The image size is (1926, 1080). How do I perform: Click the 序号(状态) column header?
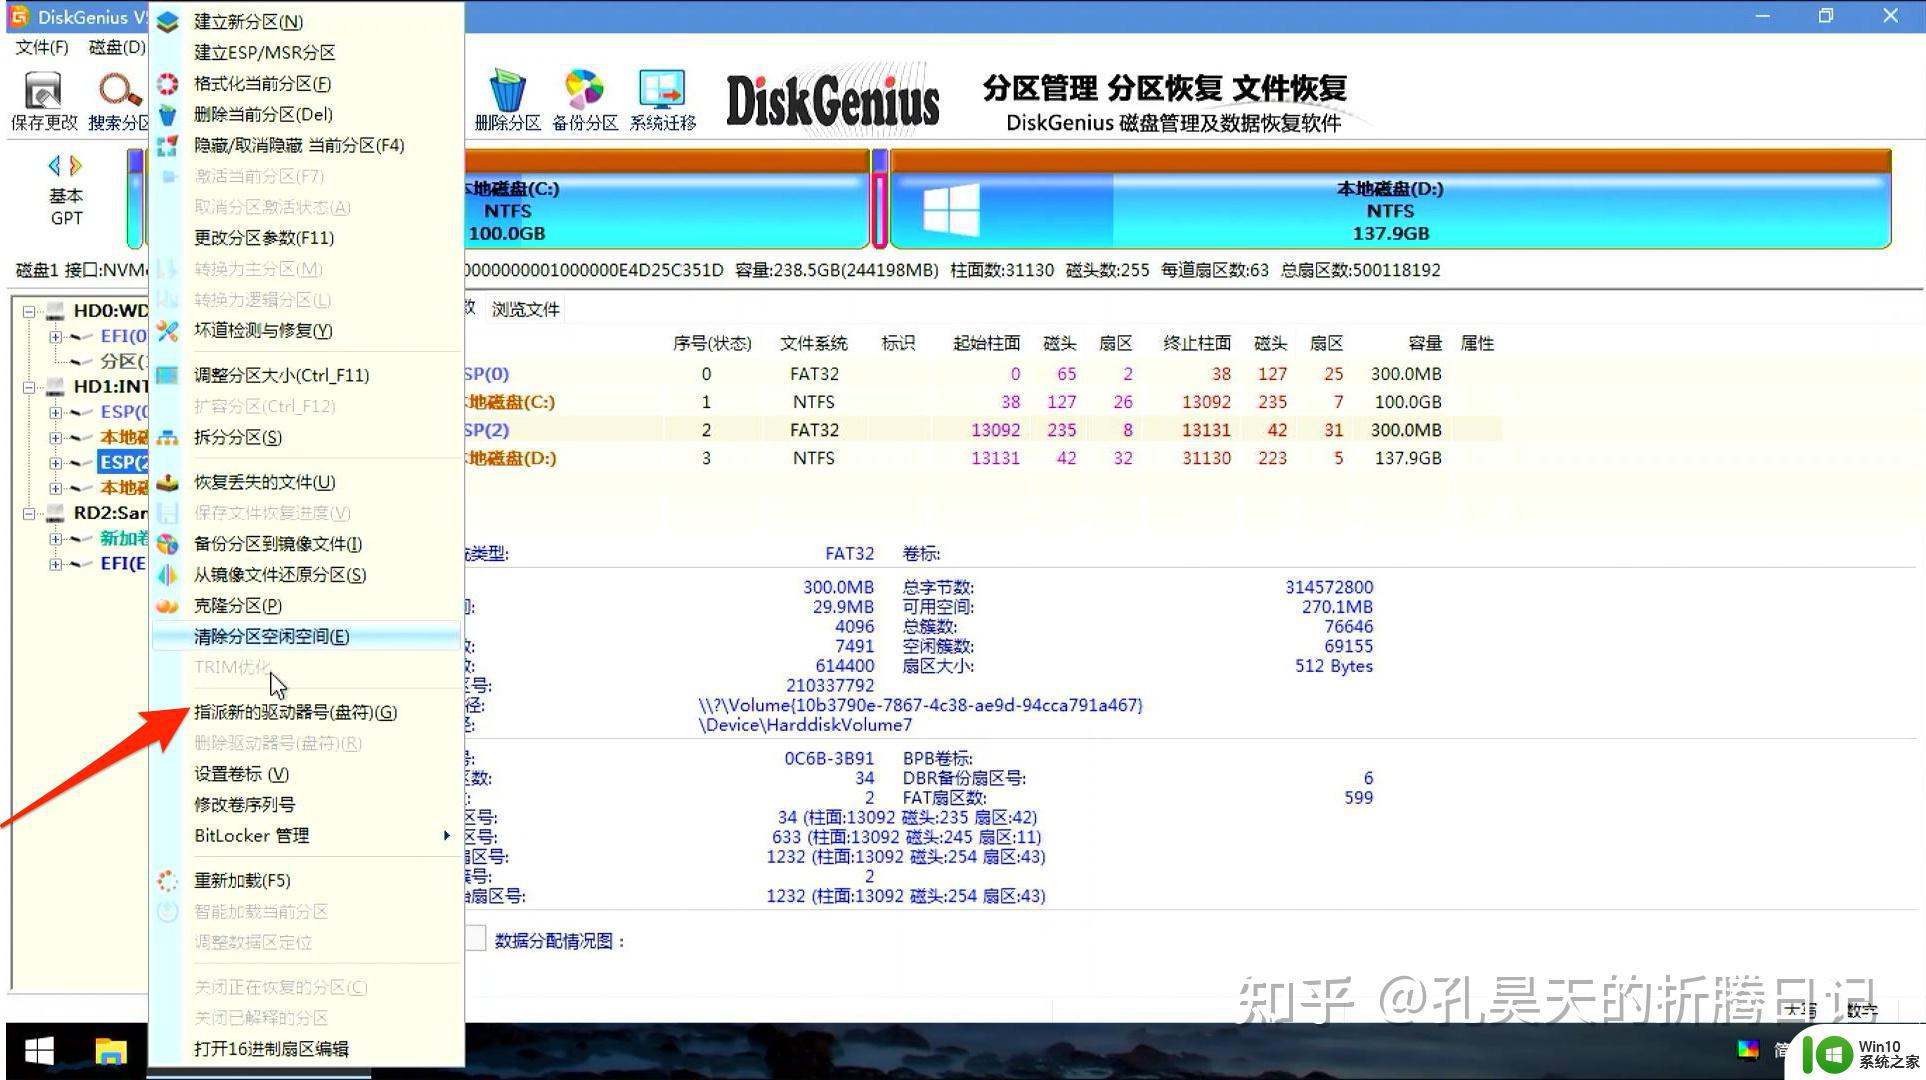coord(712,344)
